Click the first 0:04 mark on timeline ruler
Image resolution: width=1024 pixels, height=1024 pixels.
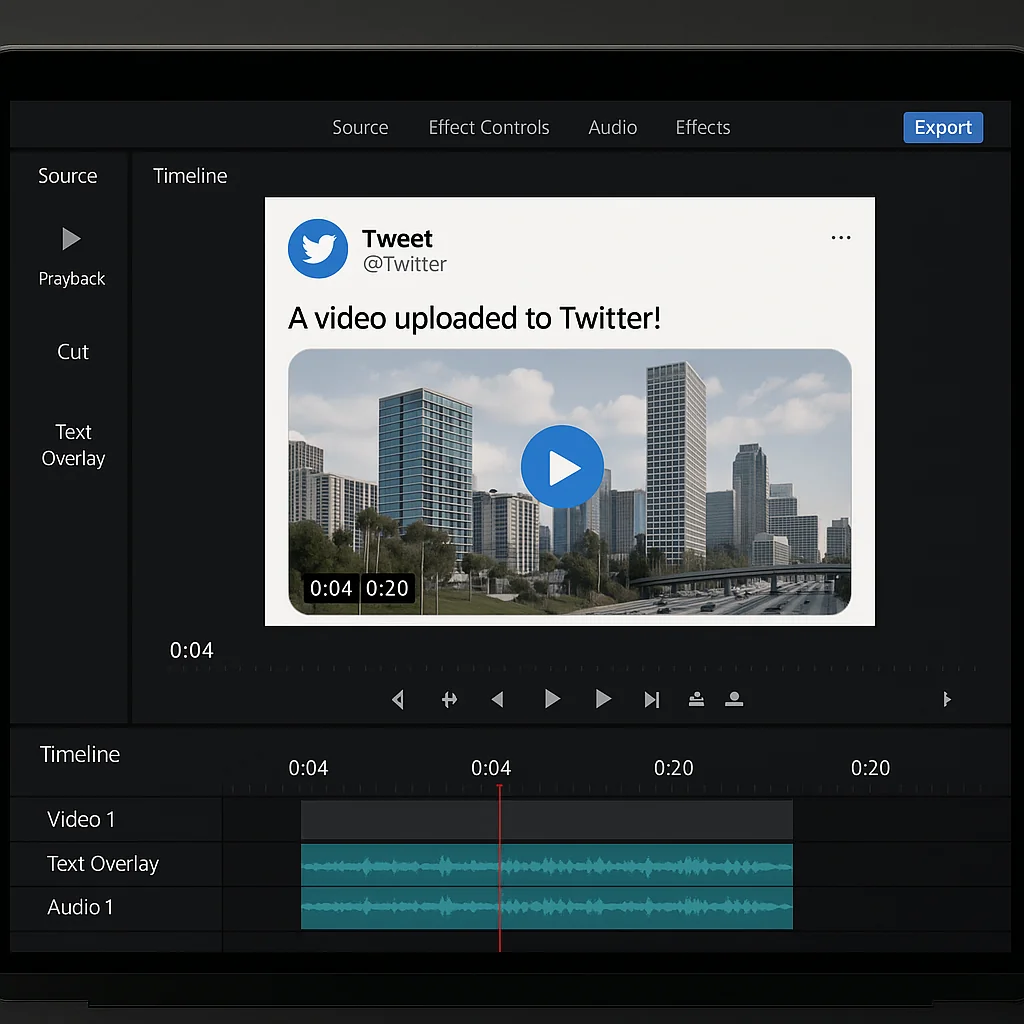tap(308, 767)
